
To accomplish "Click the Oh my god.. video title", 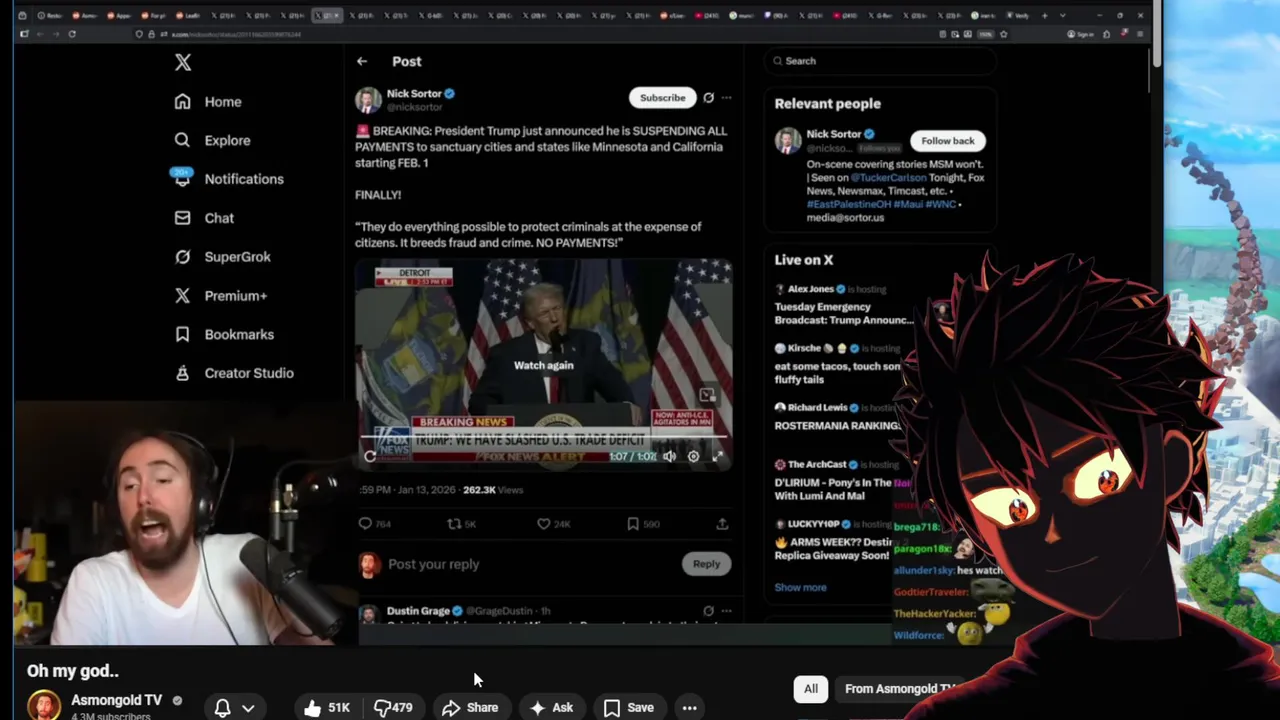I will pyautogui.click(x=73, y=671).
